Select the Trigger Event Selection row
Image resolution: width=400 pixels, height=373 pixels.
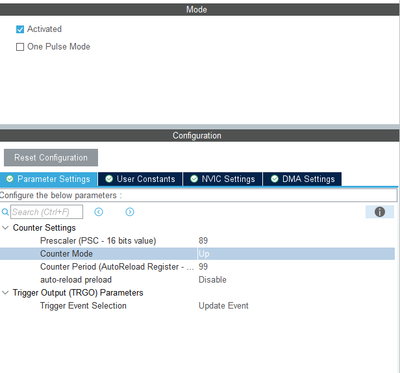(x=197, y=306)
